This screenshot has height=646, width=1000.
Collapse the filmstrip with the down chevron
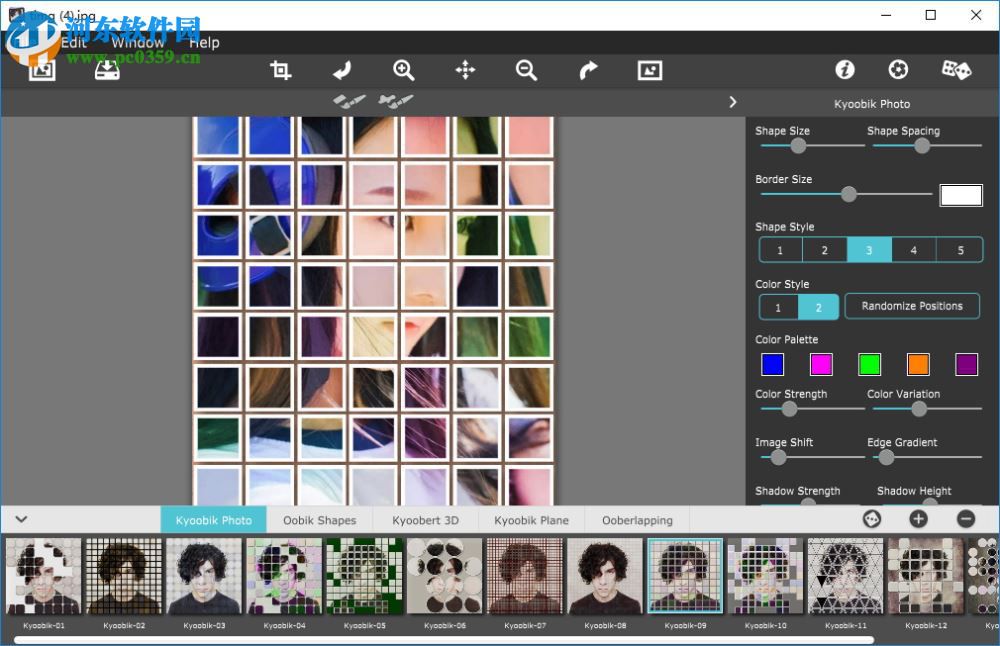(21, 519)
